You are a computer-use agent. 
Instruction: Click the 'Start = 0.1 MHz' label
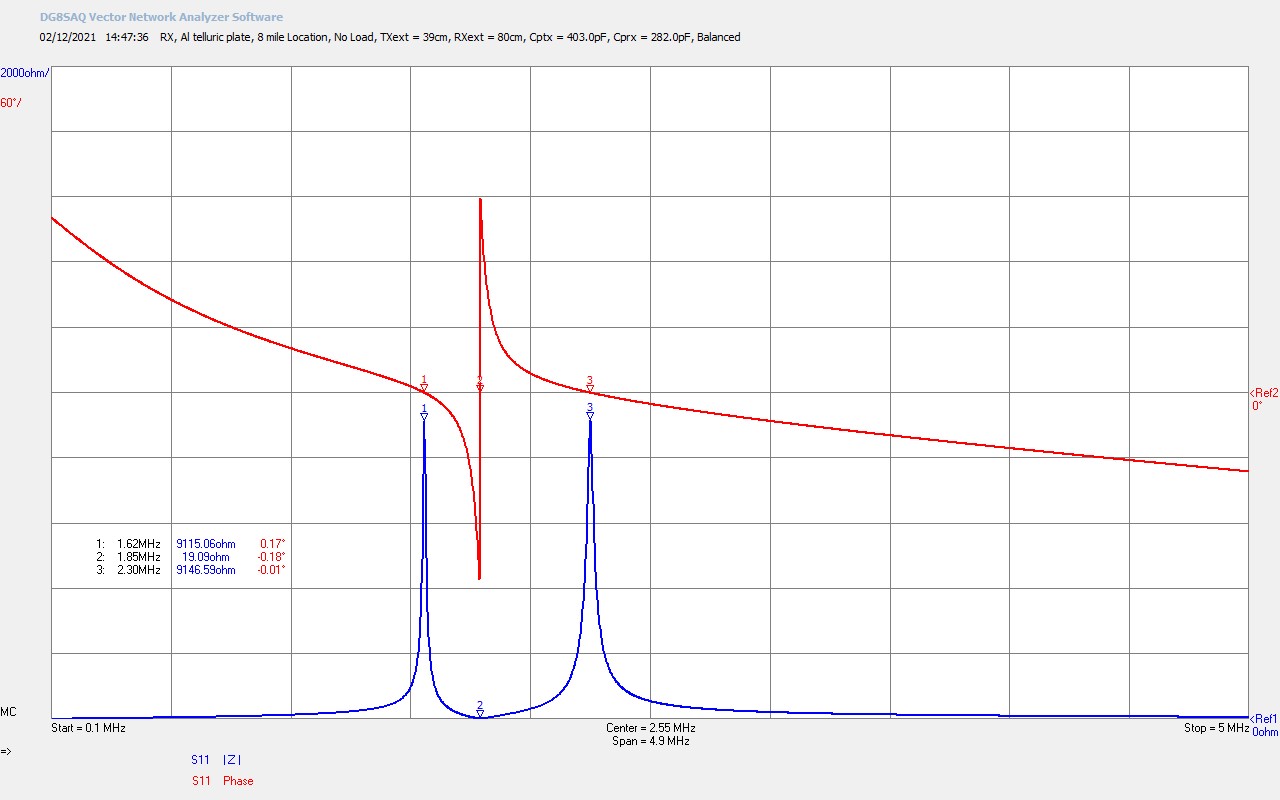[88, 728]
